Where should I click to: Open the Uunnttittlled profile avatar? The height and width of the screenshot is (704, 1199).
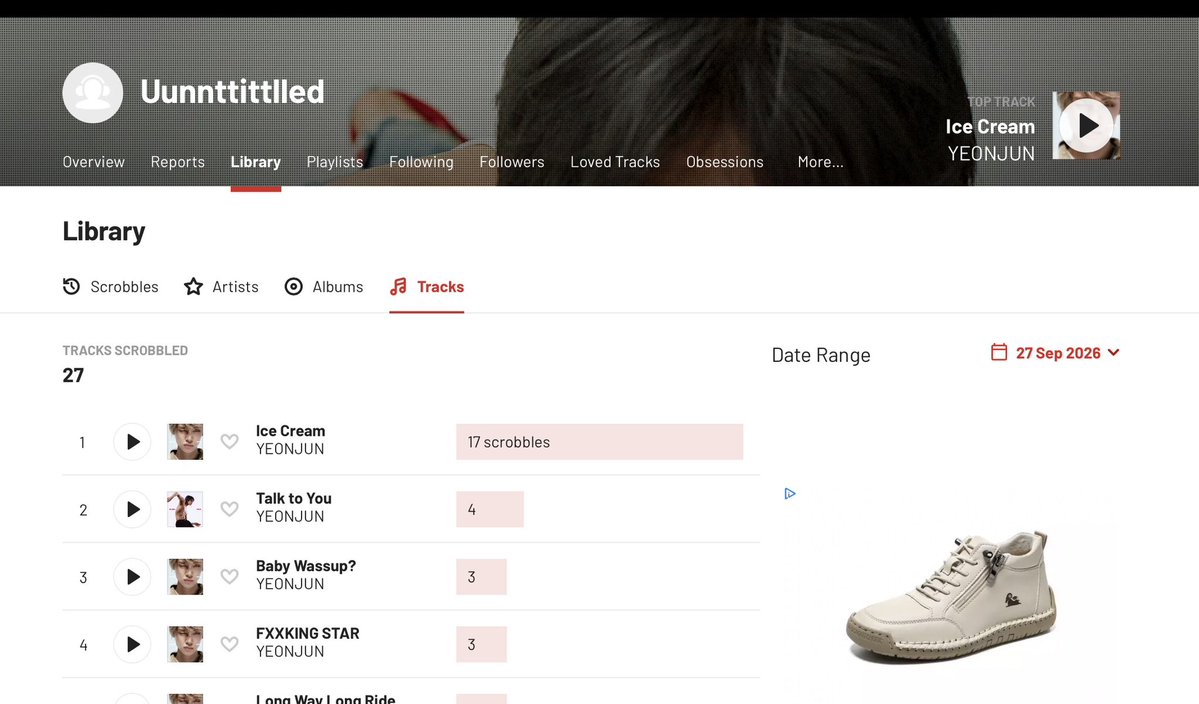coord(93,92)
